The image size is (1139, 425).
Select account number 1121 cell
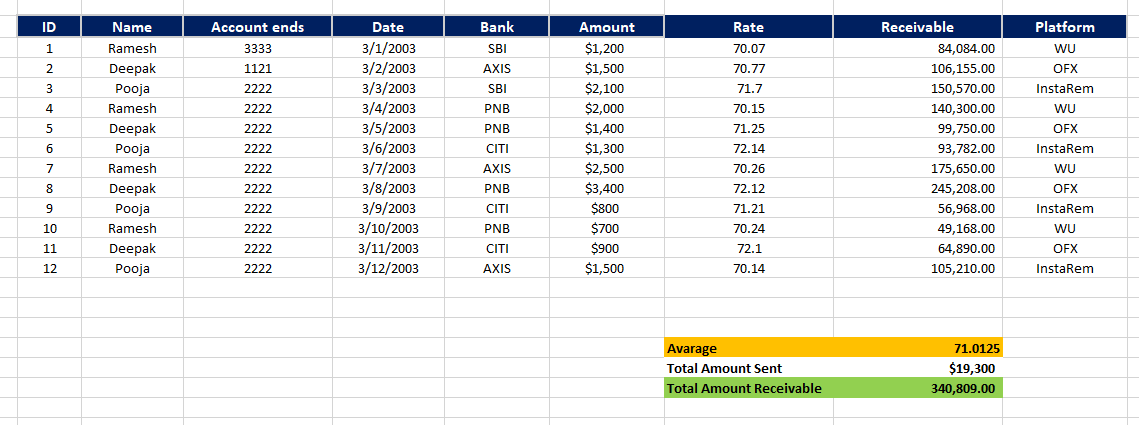(x=258, y=68)
